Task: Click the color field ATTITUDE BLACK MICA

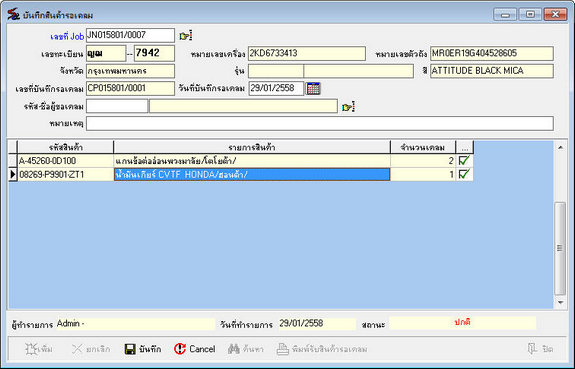Action: [492, 71]
